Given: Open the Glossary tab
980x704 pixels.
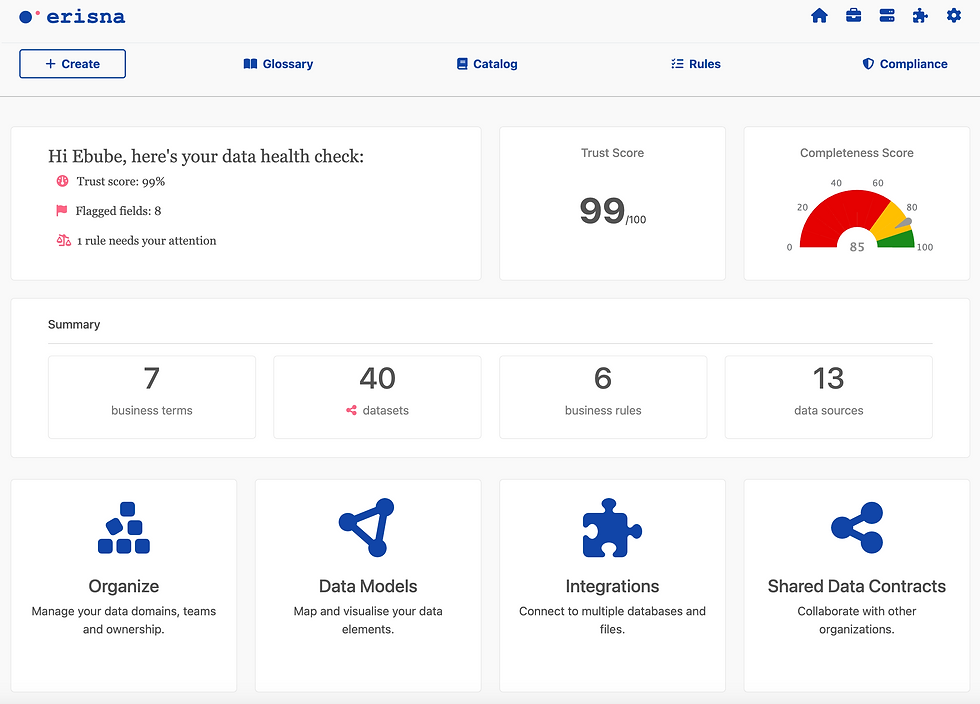Looking at the screenshot, I should [x=278, y=64].
